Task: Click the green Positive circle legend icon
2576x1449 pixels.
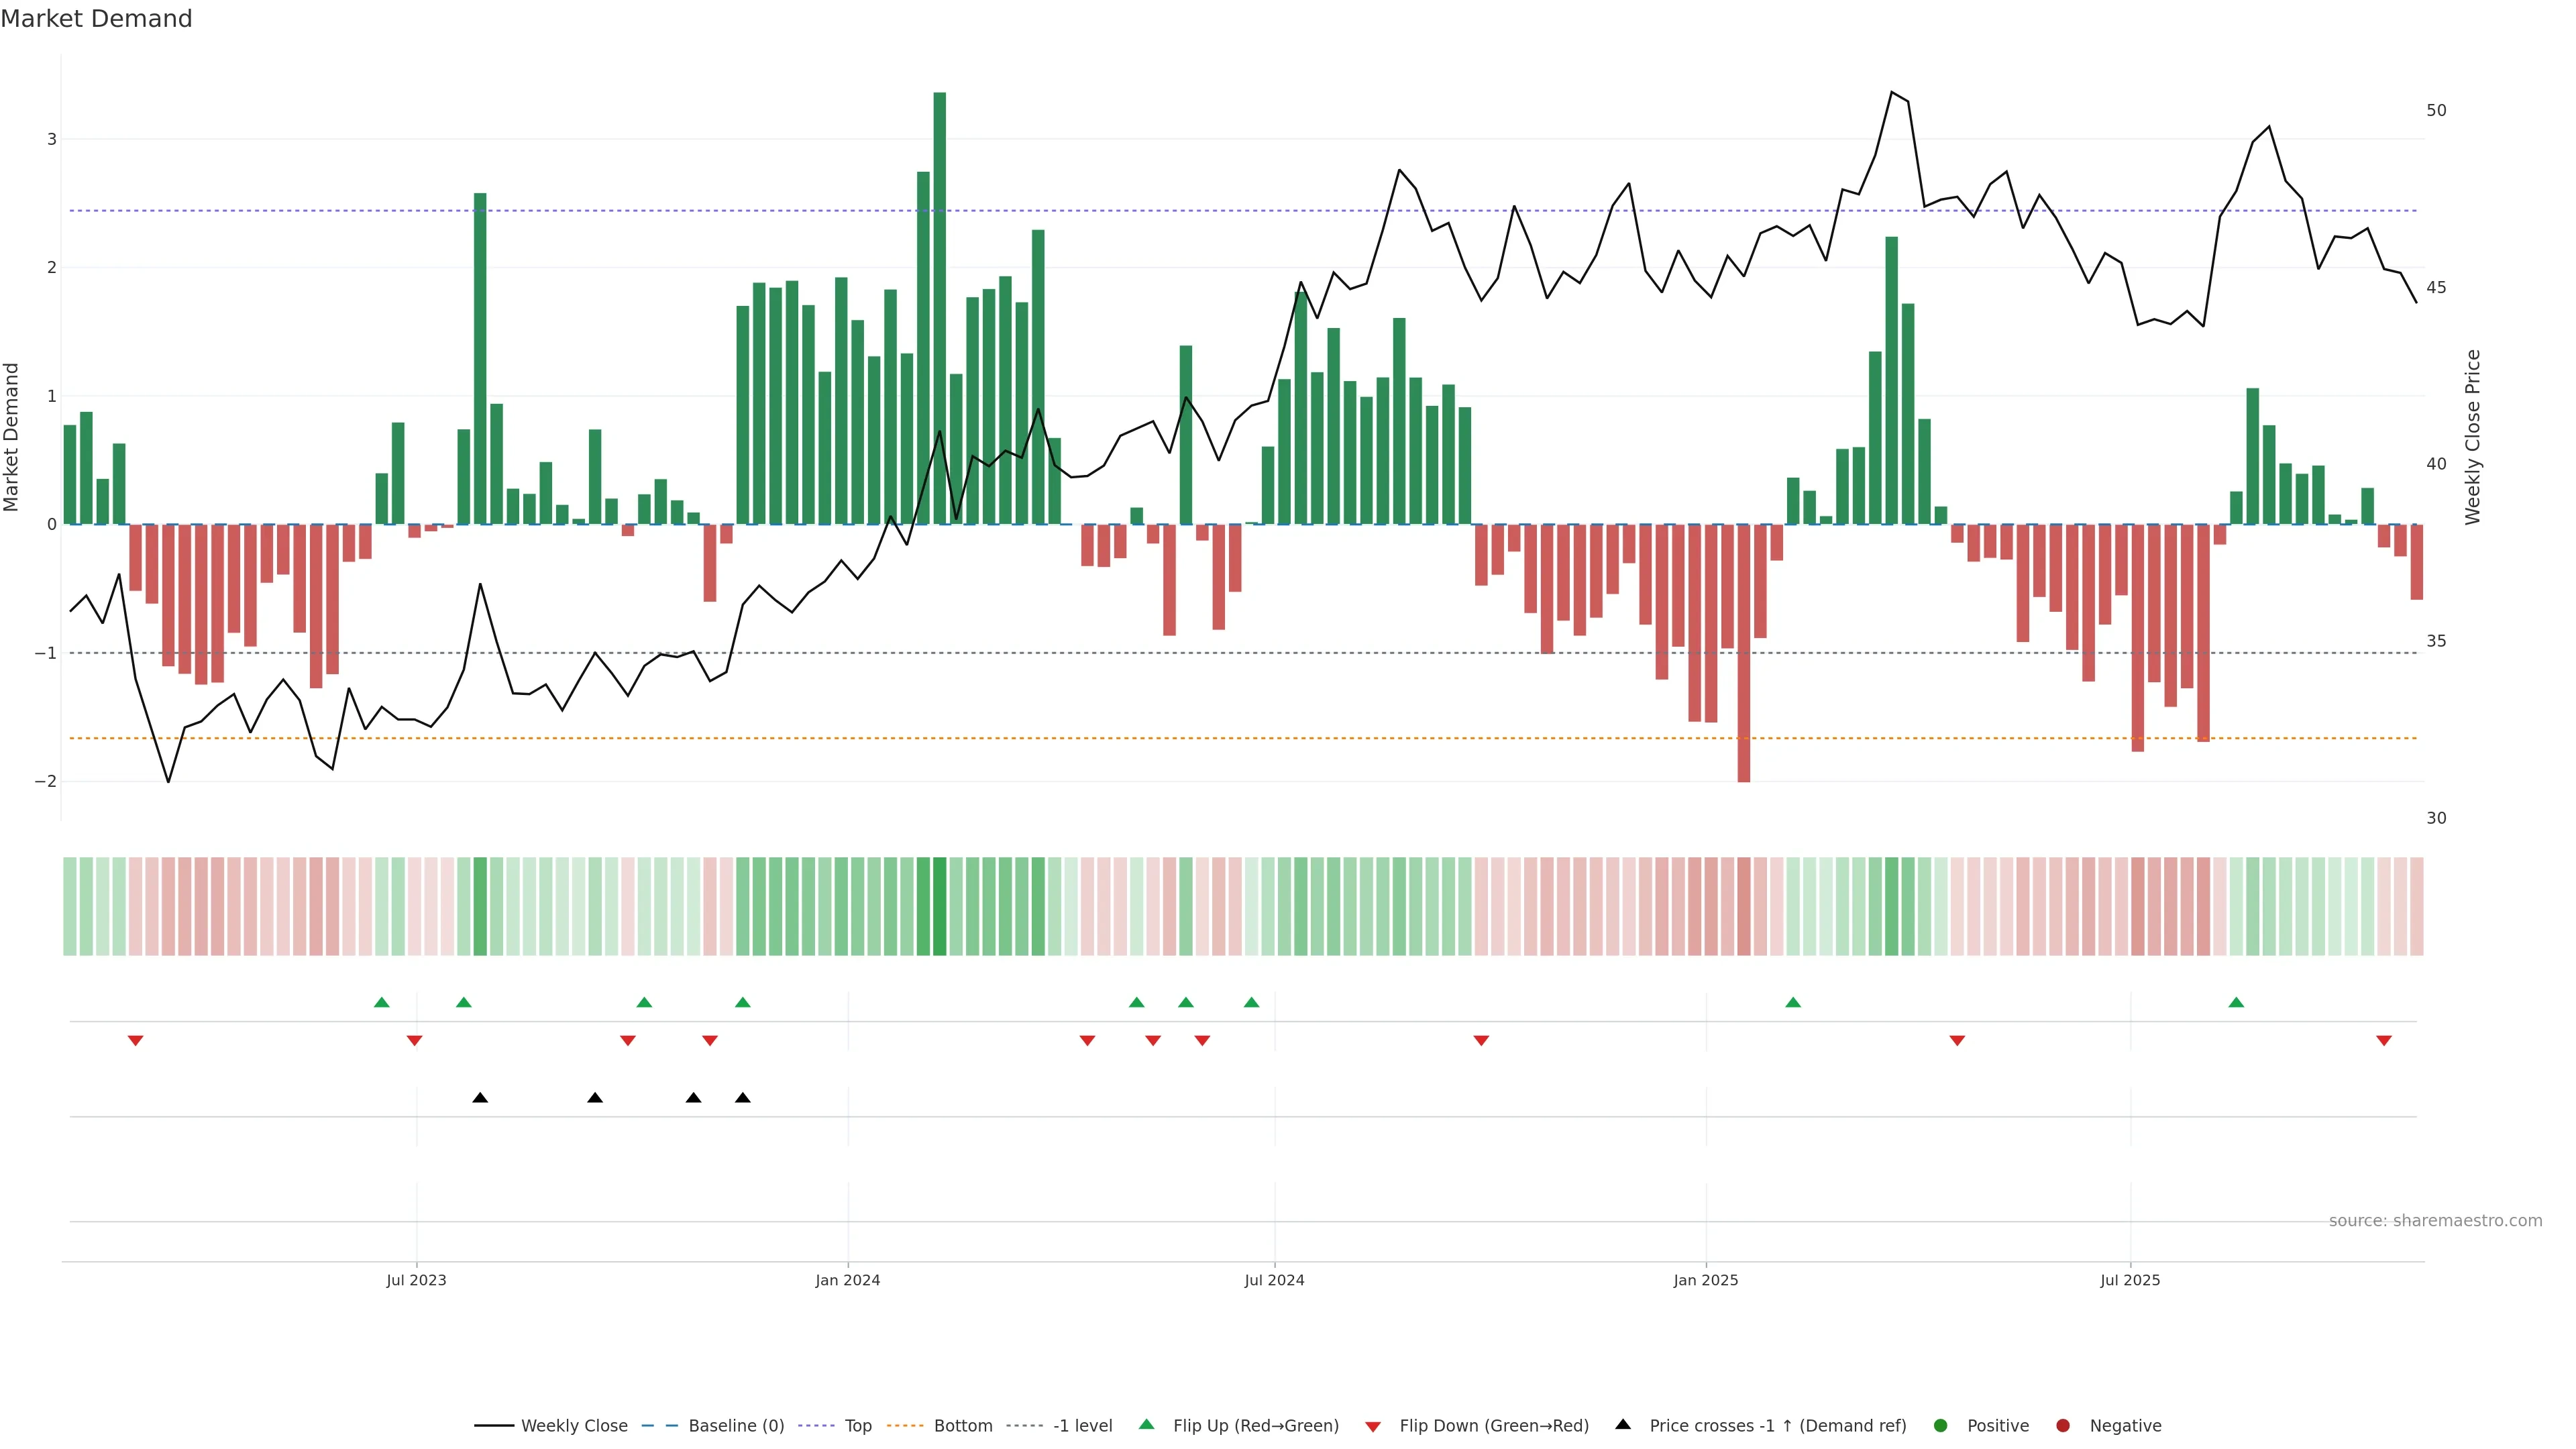Action: [x=1941, y=1425]
